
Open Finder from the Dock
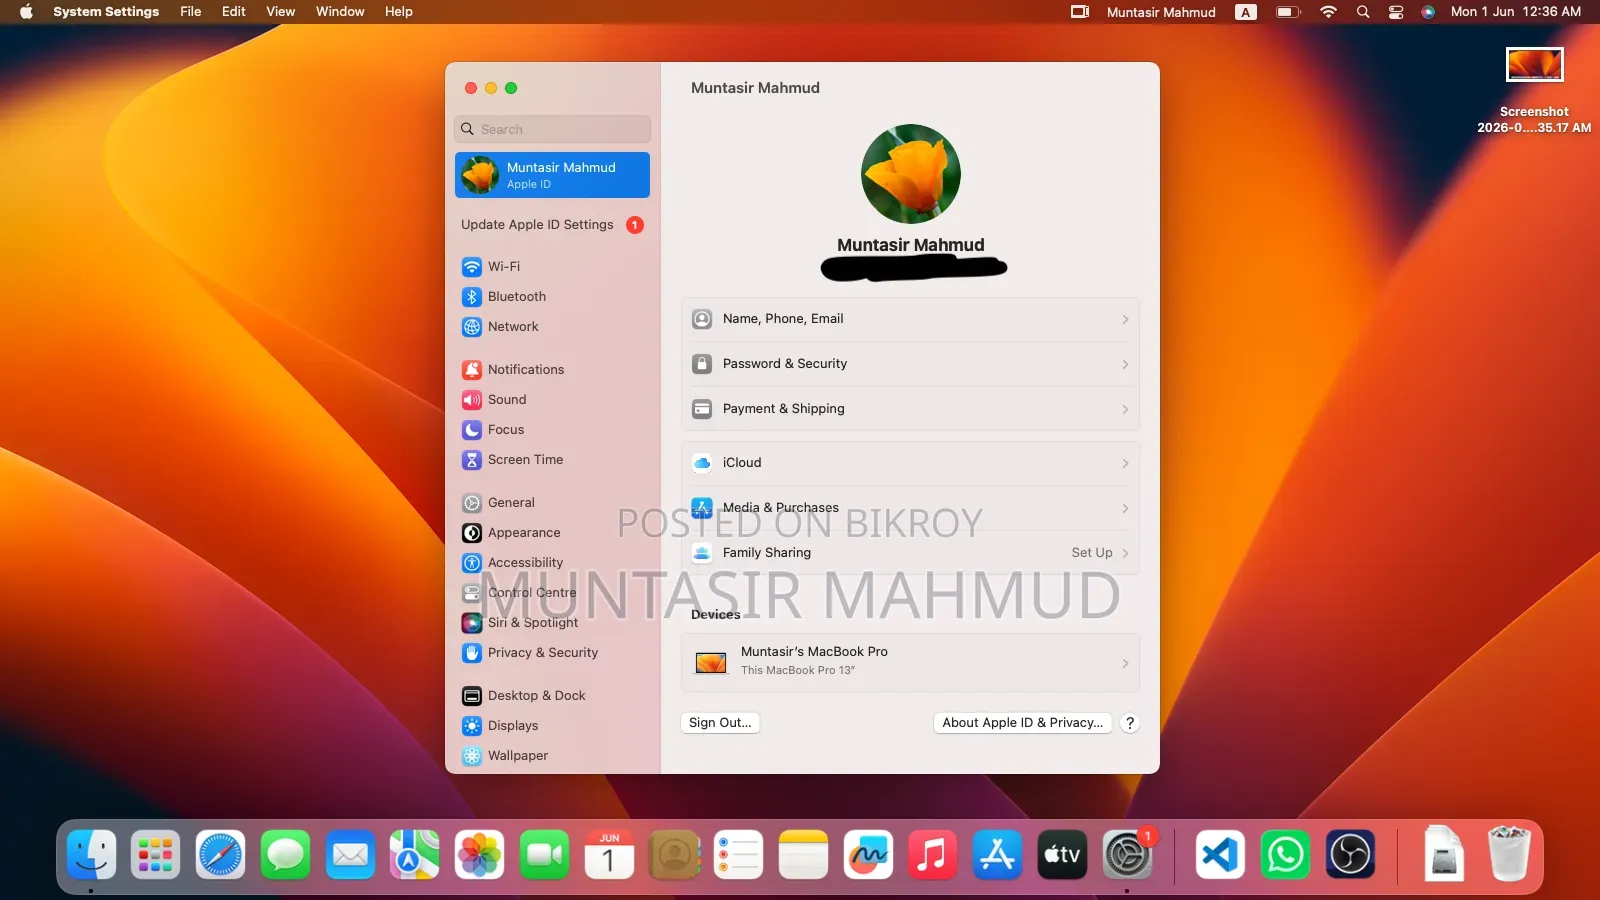92,855
